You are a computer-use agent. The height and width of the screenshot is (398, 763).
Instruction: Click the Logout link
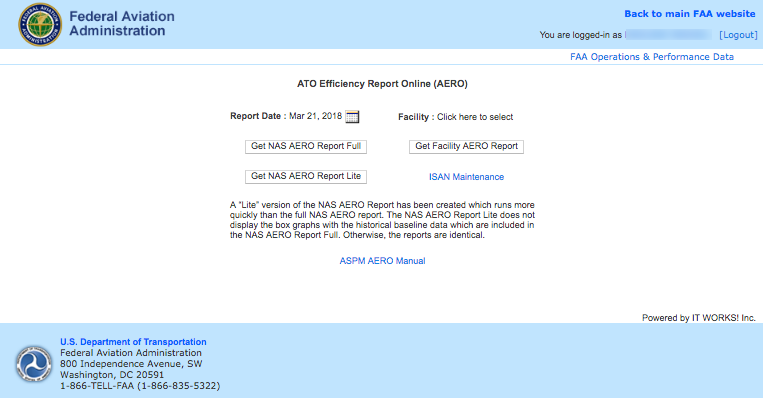[738, 35]
